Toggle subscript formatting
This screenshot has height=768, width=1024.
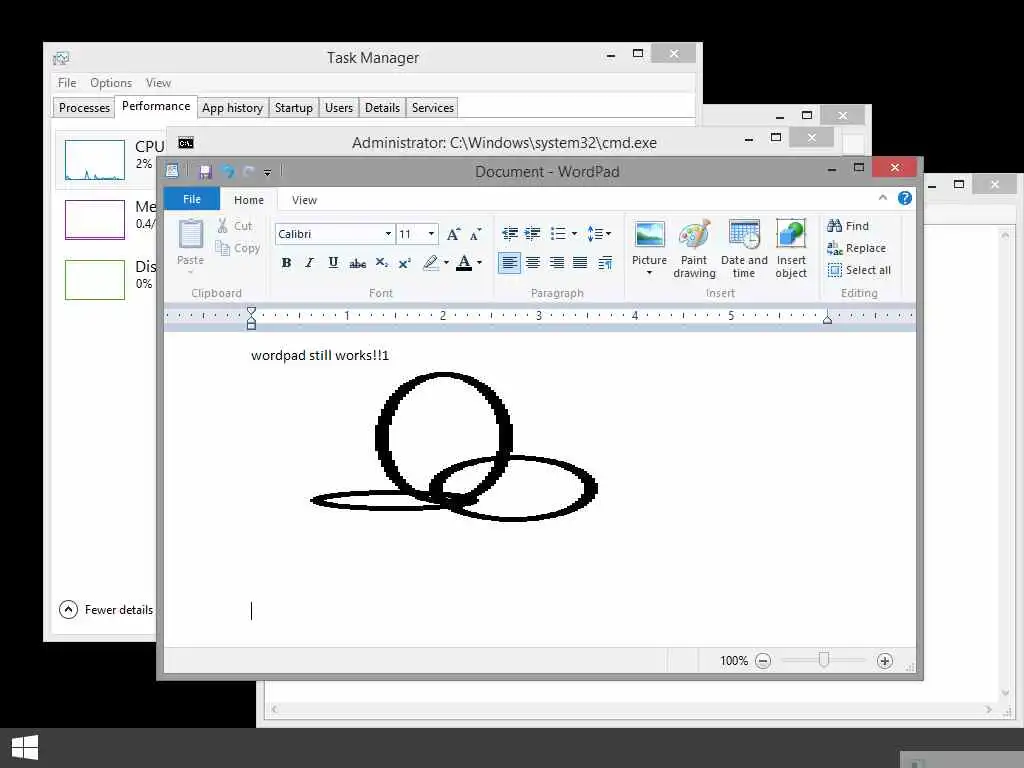[381, 263]
